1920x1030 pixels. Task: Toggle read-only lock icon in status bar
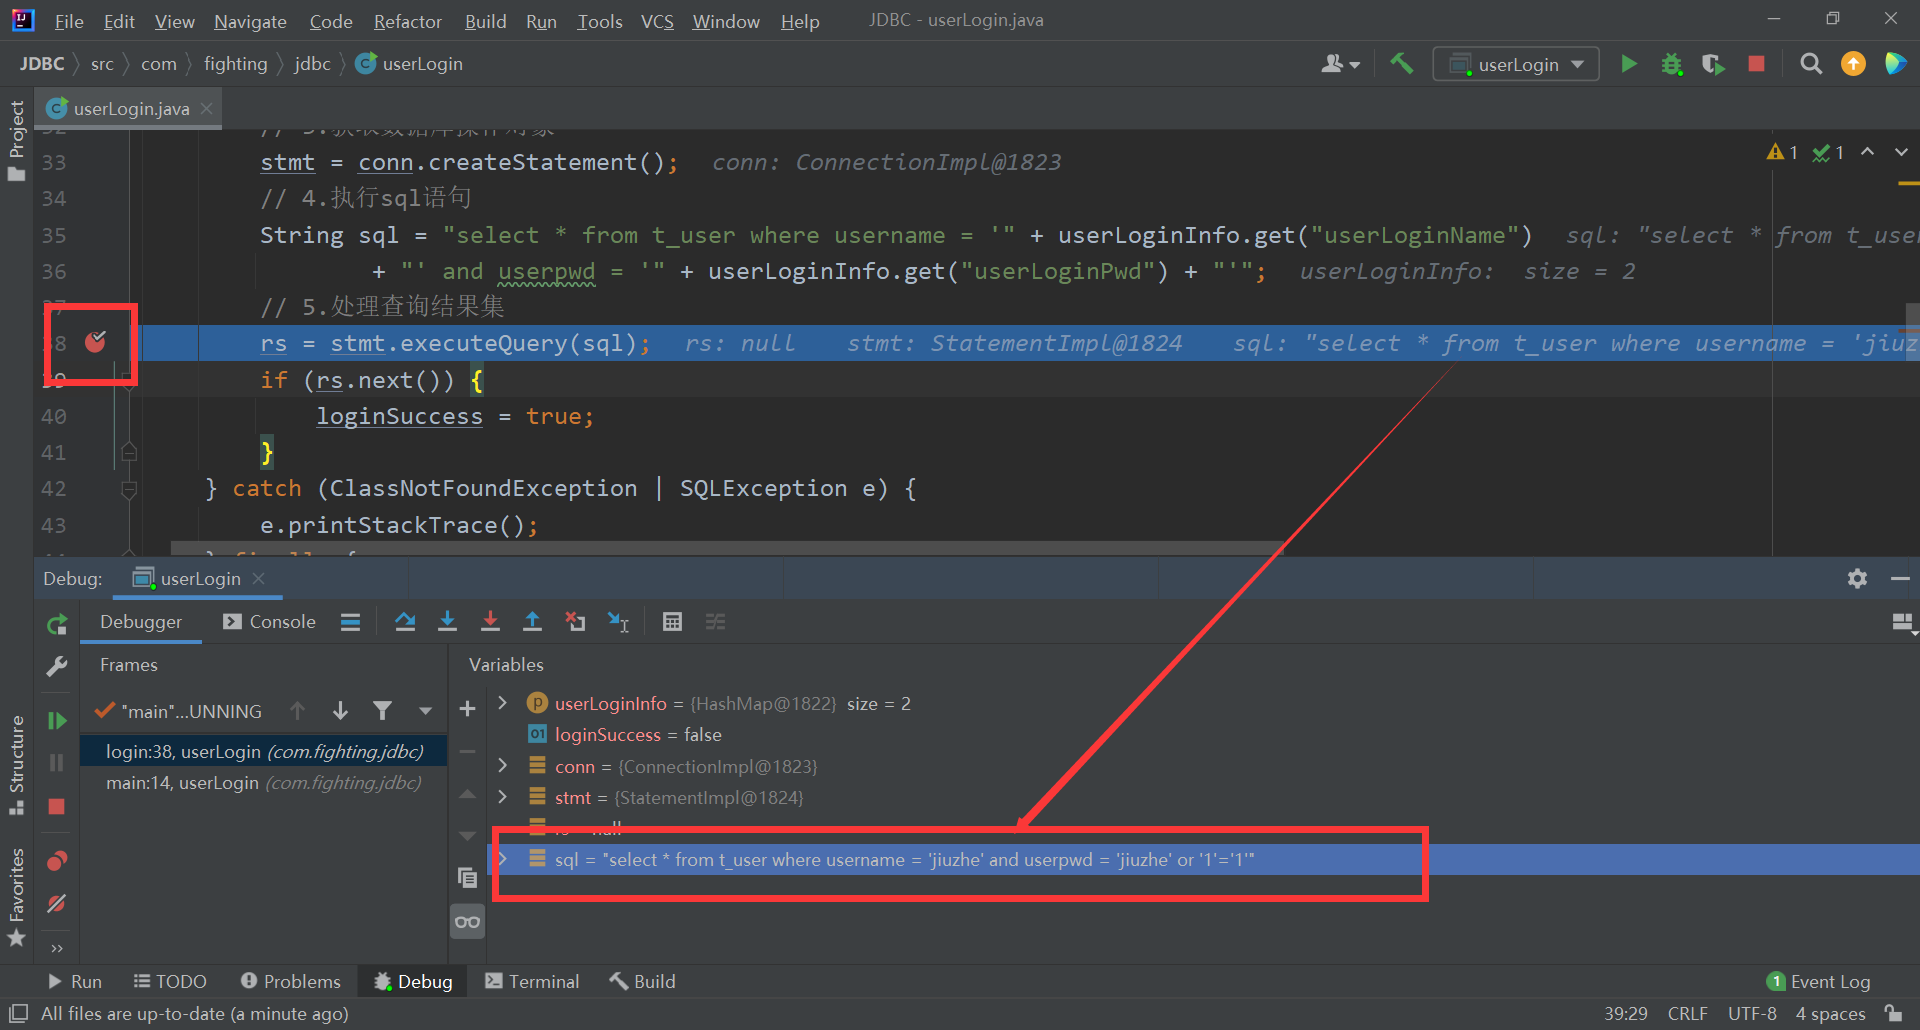pos(1893,1013)
